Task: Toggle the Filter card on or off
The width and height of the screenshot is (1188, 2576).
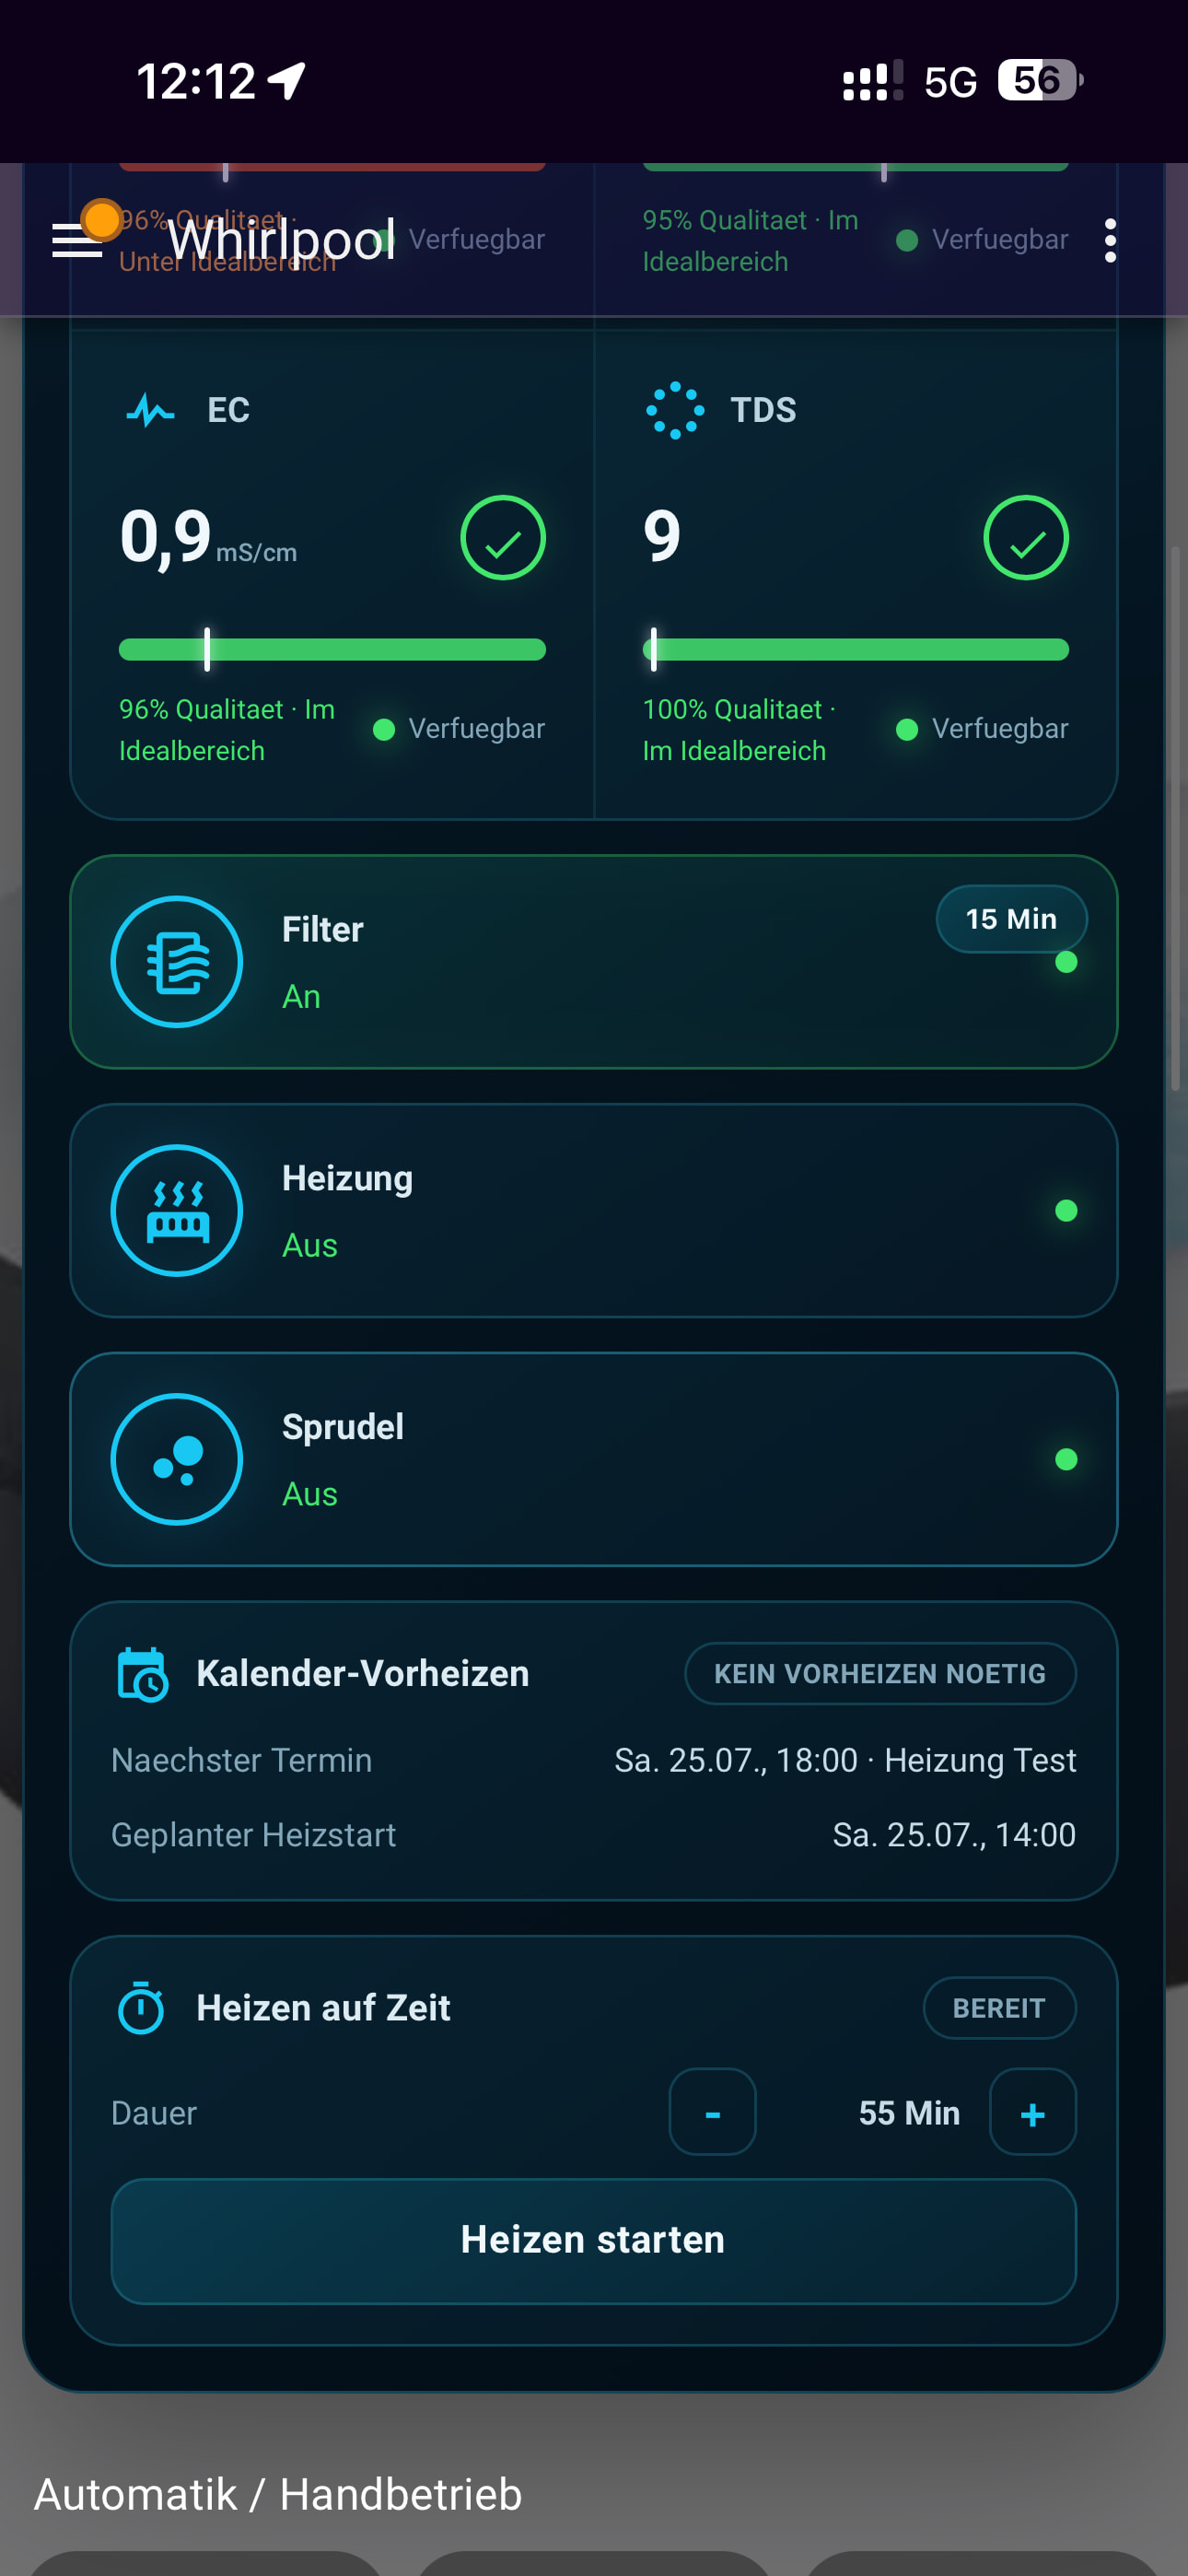Action: click(x=594, y=962)
